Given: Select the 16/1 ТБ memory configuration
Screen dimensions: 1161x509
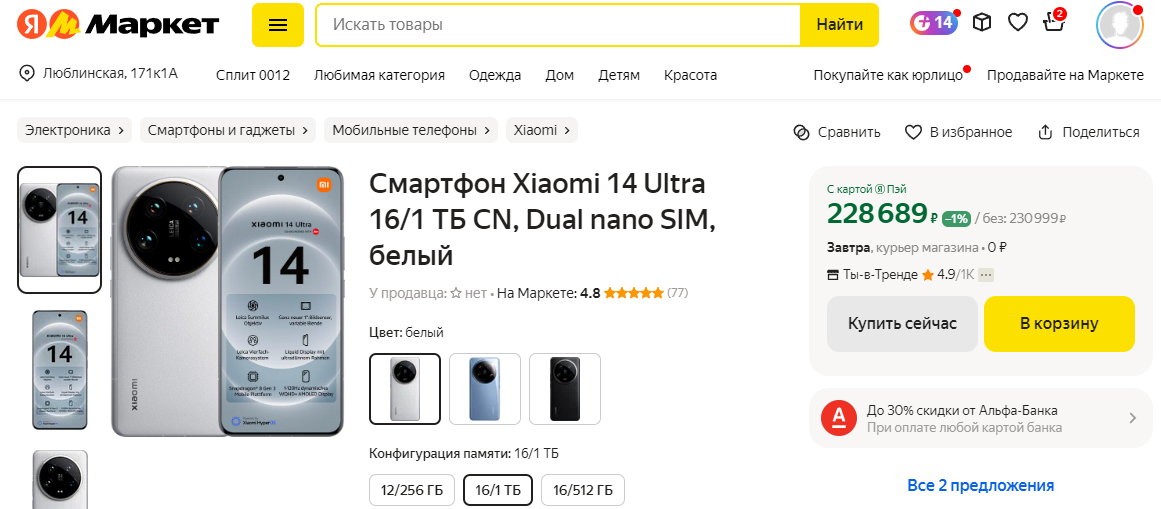Looking at the screenshot, I should coord(498,490).
